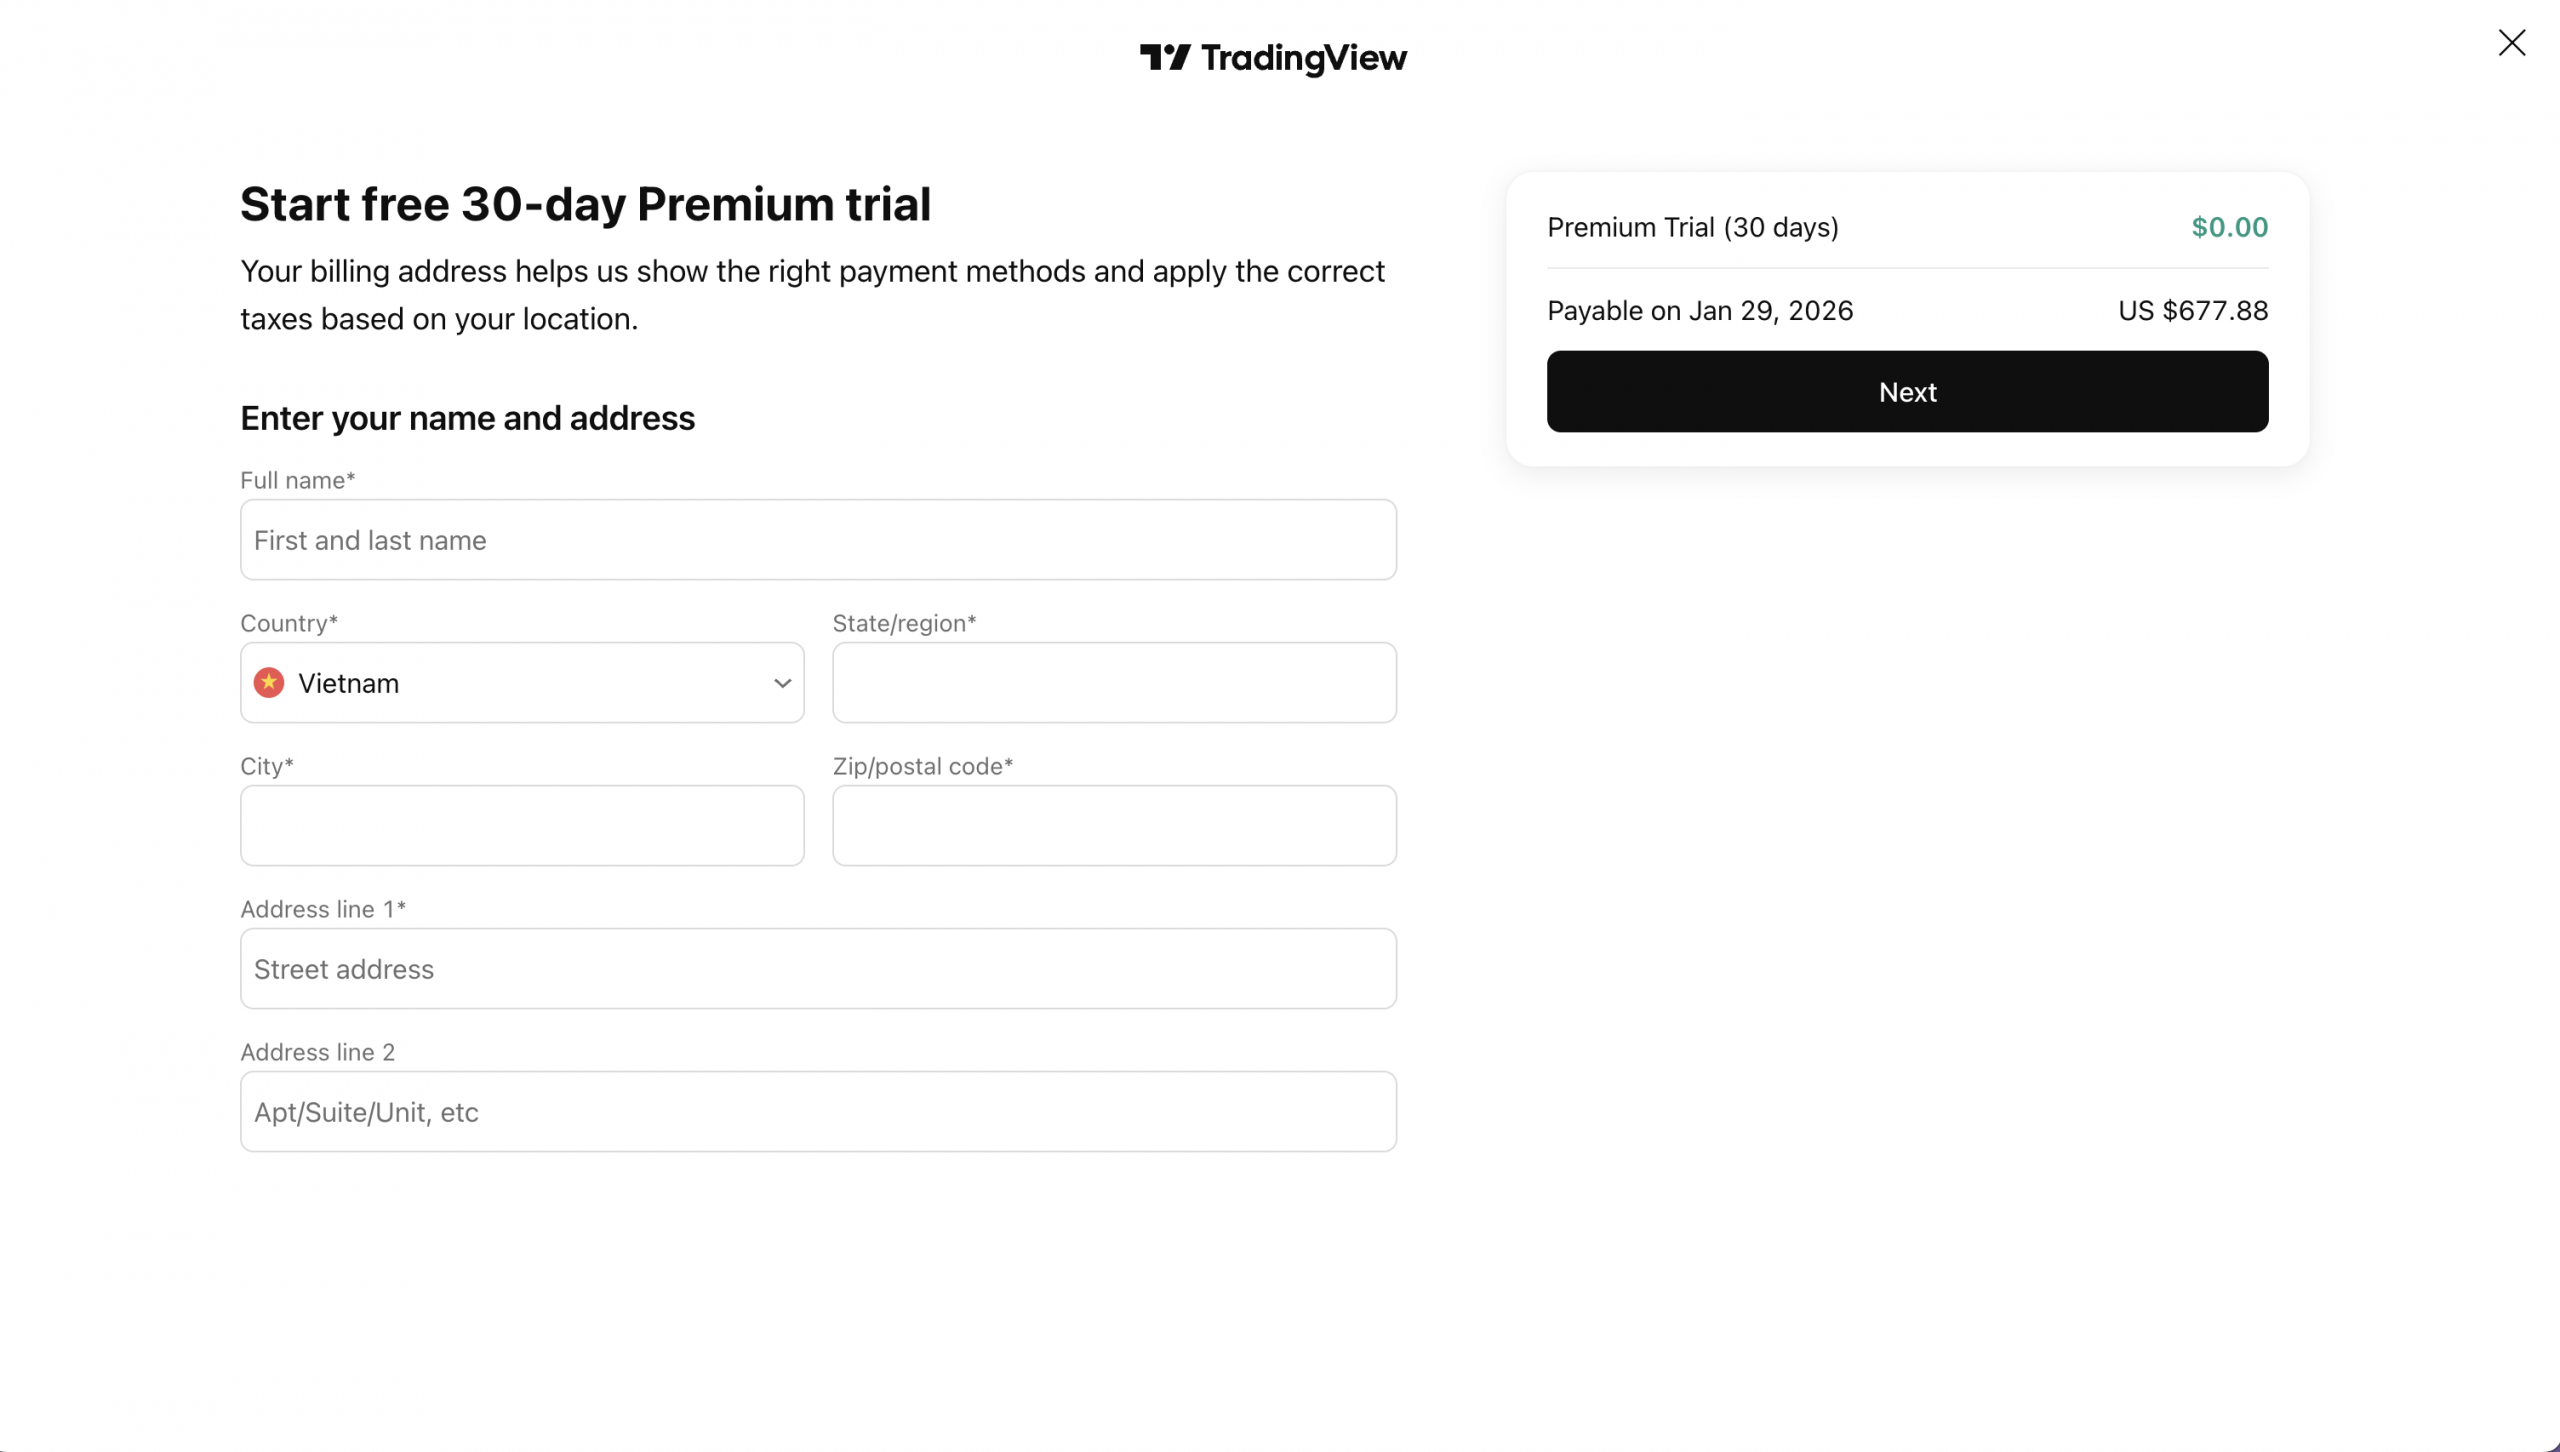Click the Zip/postal code field
This screenshot has width=2560, height=1452.
[x=1113, y=826]
